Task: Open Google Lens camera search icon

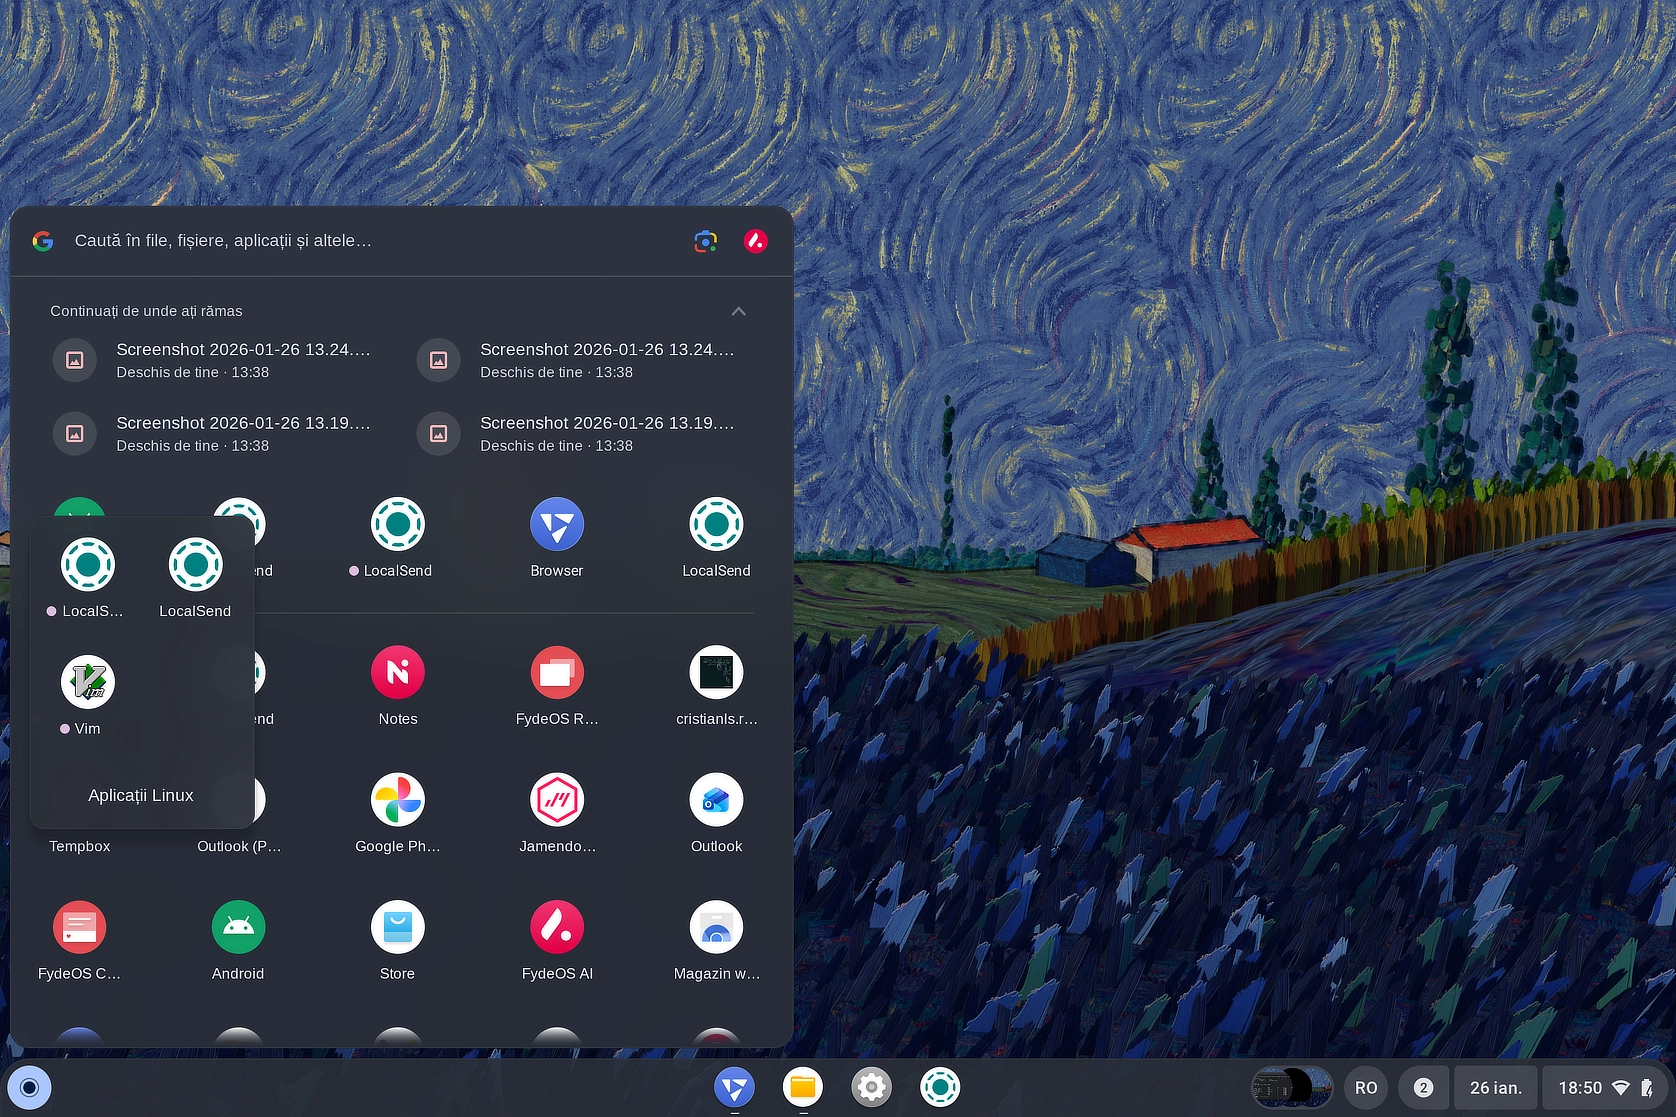Action: (x=706, y=241)
